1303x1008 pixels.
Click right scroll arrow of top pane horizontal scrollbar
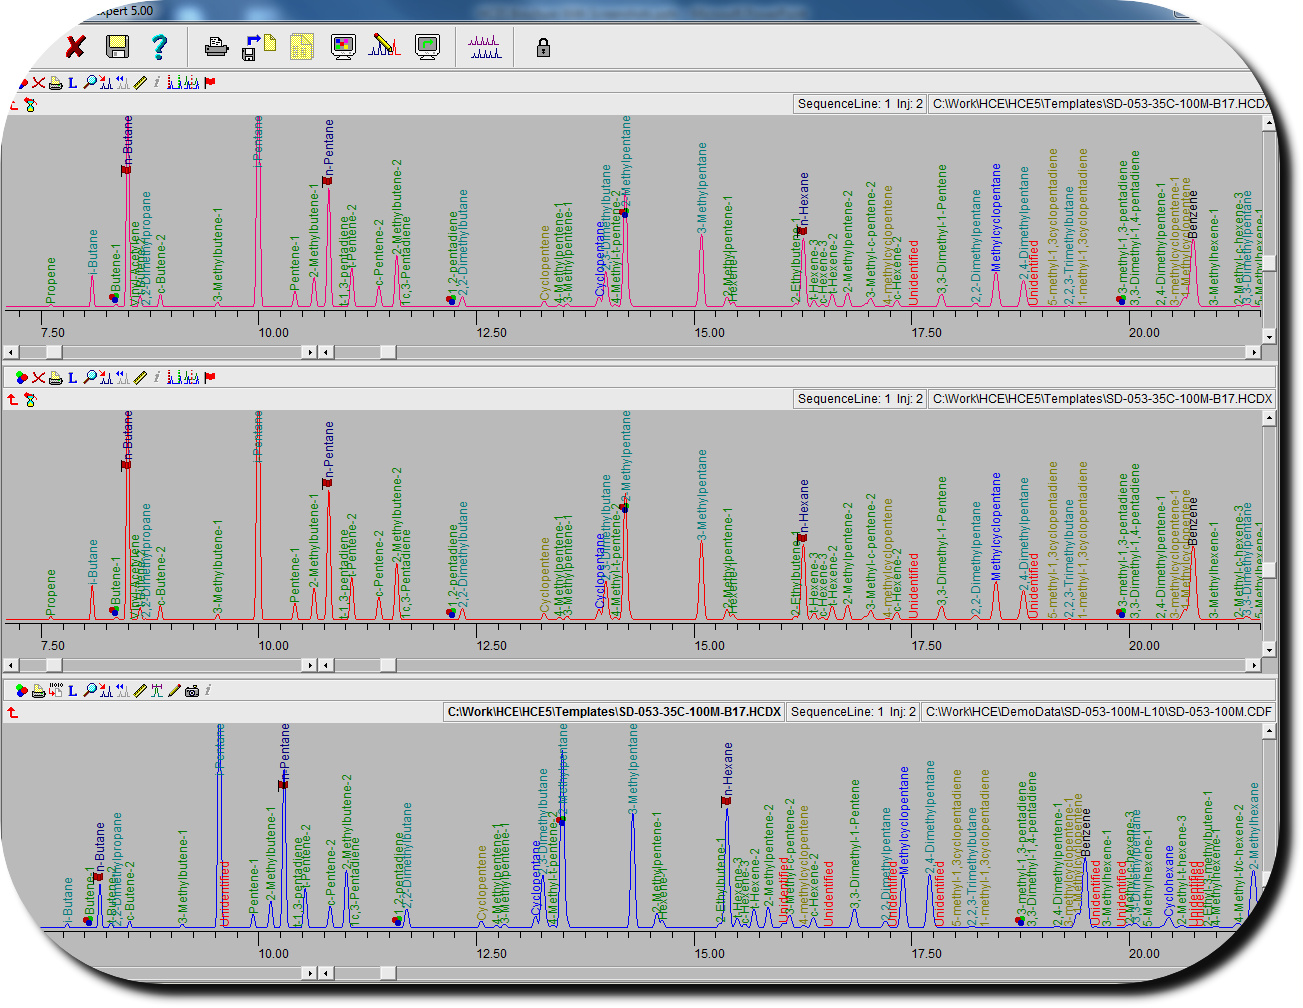pos(1253,352)
